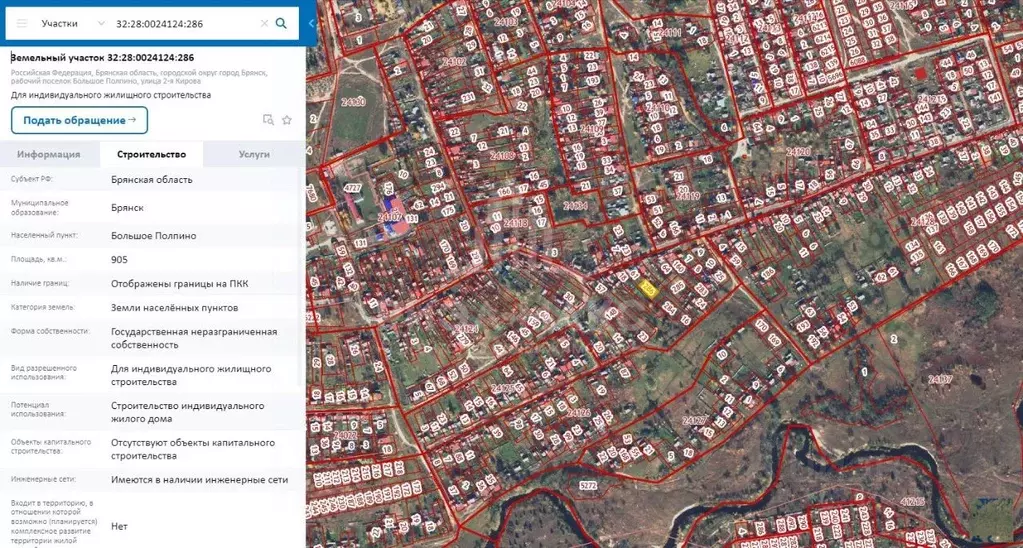Viewport: 1023px width, 548px height.
Task: Click map quarter label 24107
Action: tap(389, 217)
